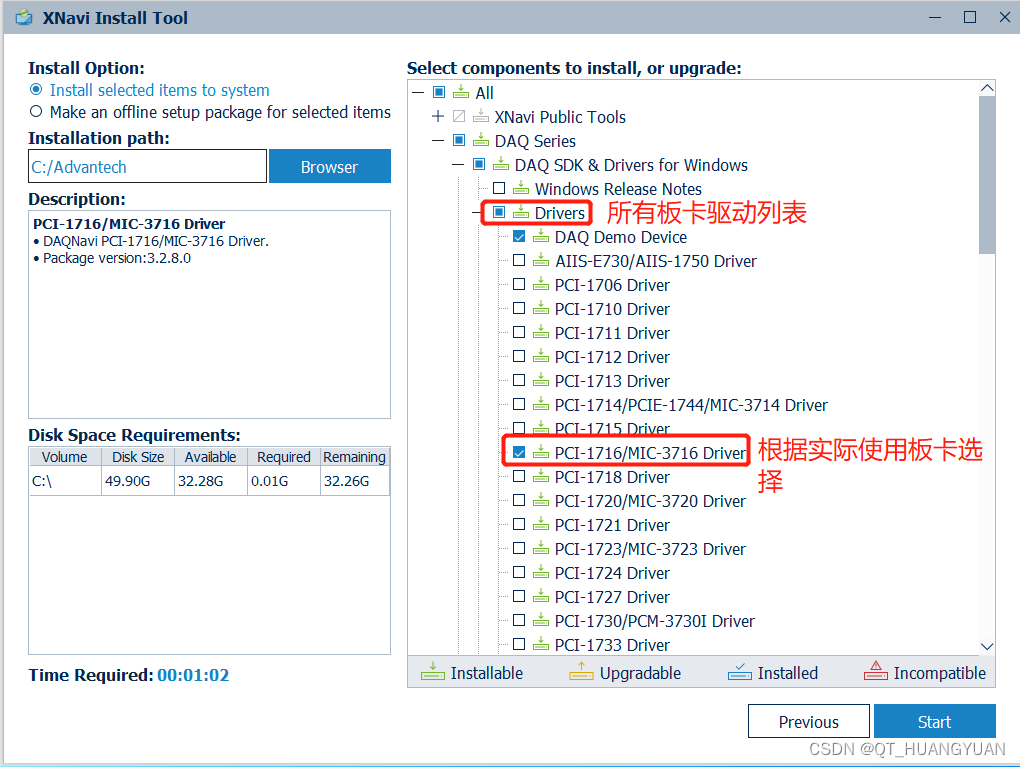Click the Remaining column header

tap(355, 457)
